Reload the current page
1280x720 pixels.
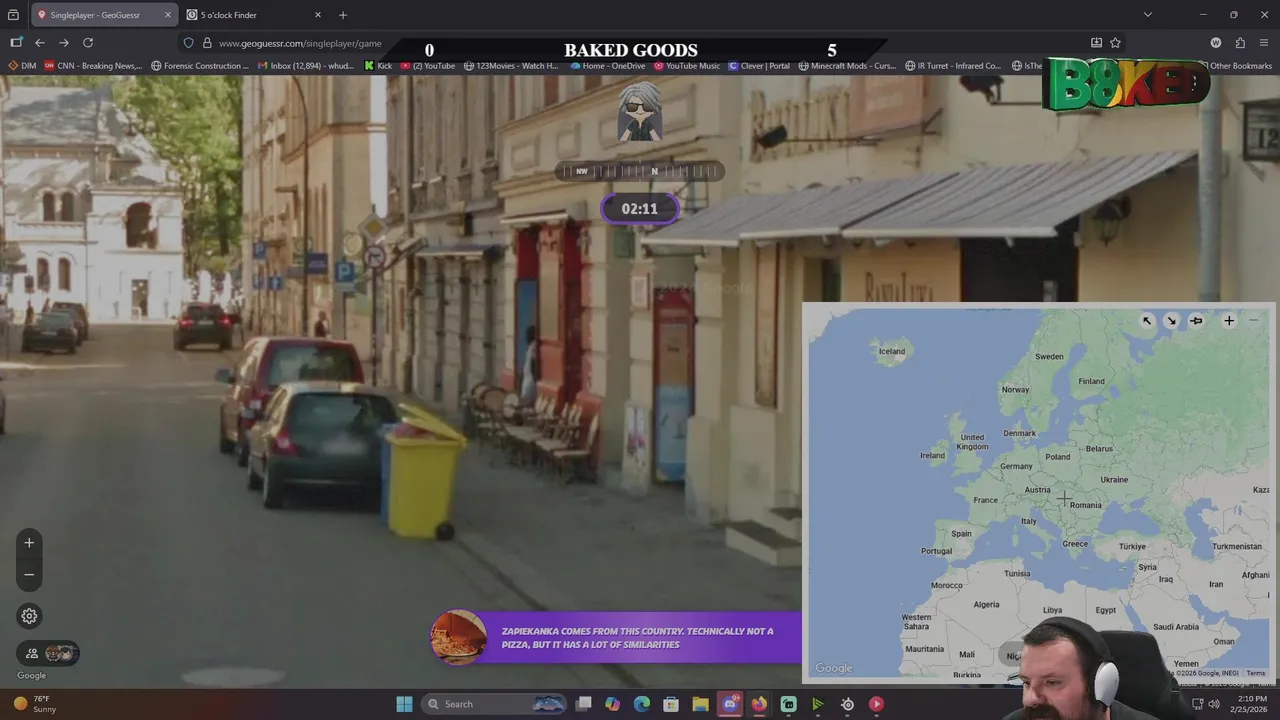[x=88, y=43]
